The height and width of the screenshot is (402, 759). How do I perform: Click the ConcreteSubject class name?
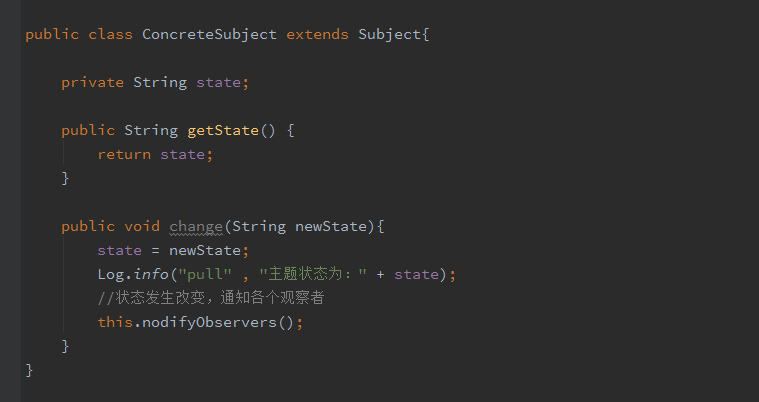209,34
